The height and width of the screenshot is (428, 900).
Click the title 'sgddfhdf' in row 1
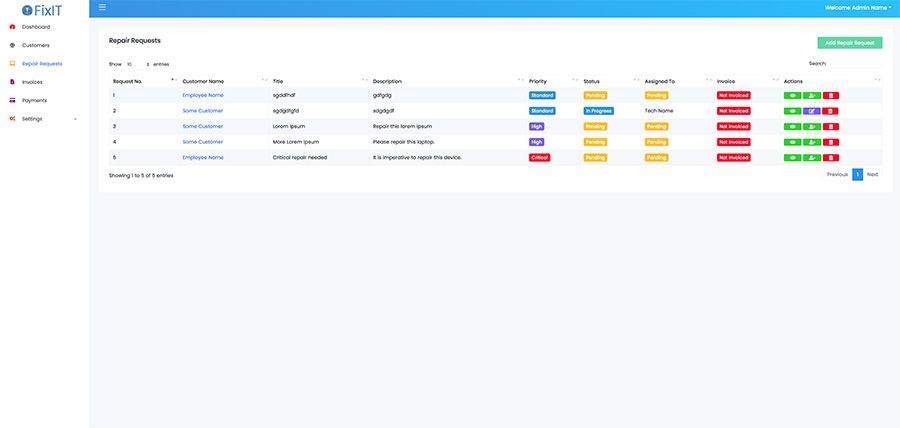pos(284,95)
